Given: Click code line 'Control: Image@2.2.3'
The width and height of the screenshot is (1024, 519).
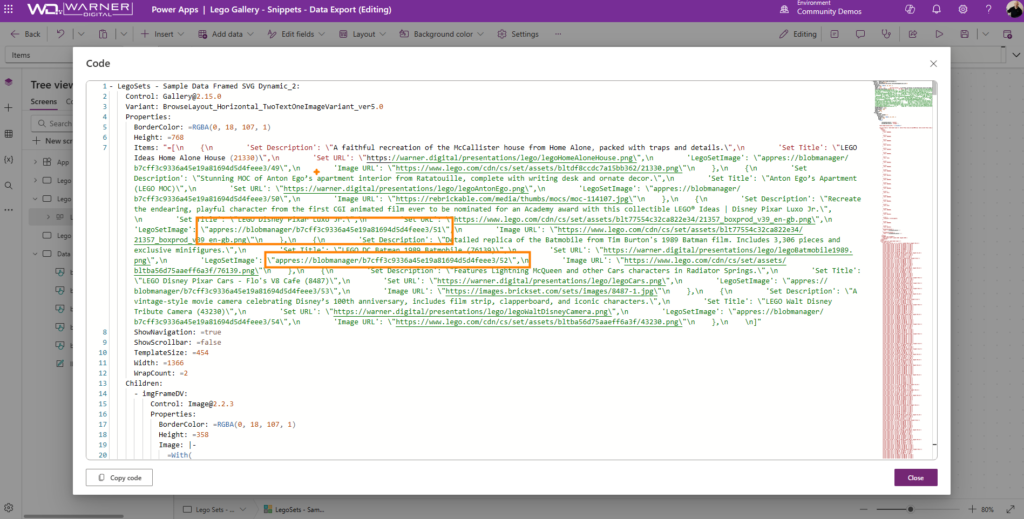Looking at the screenshot, I should (x=191, y=403).
